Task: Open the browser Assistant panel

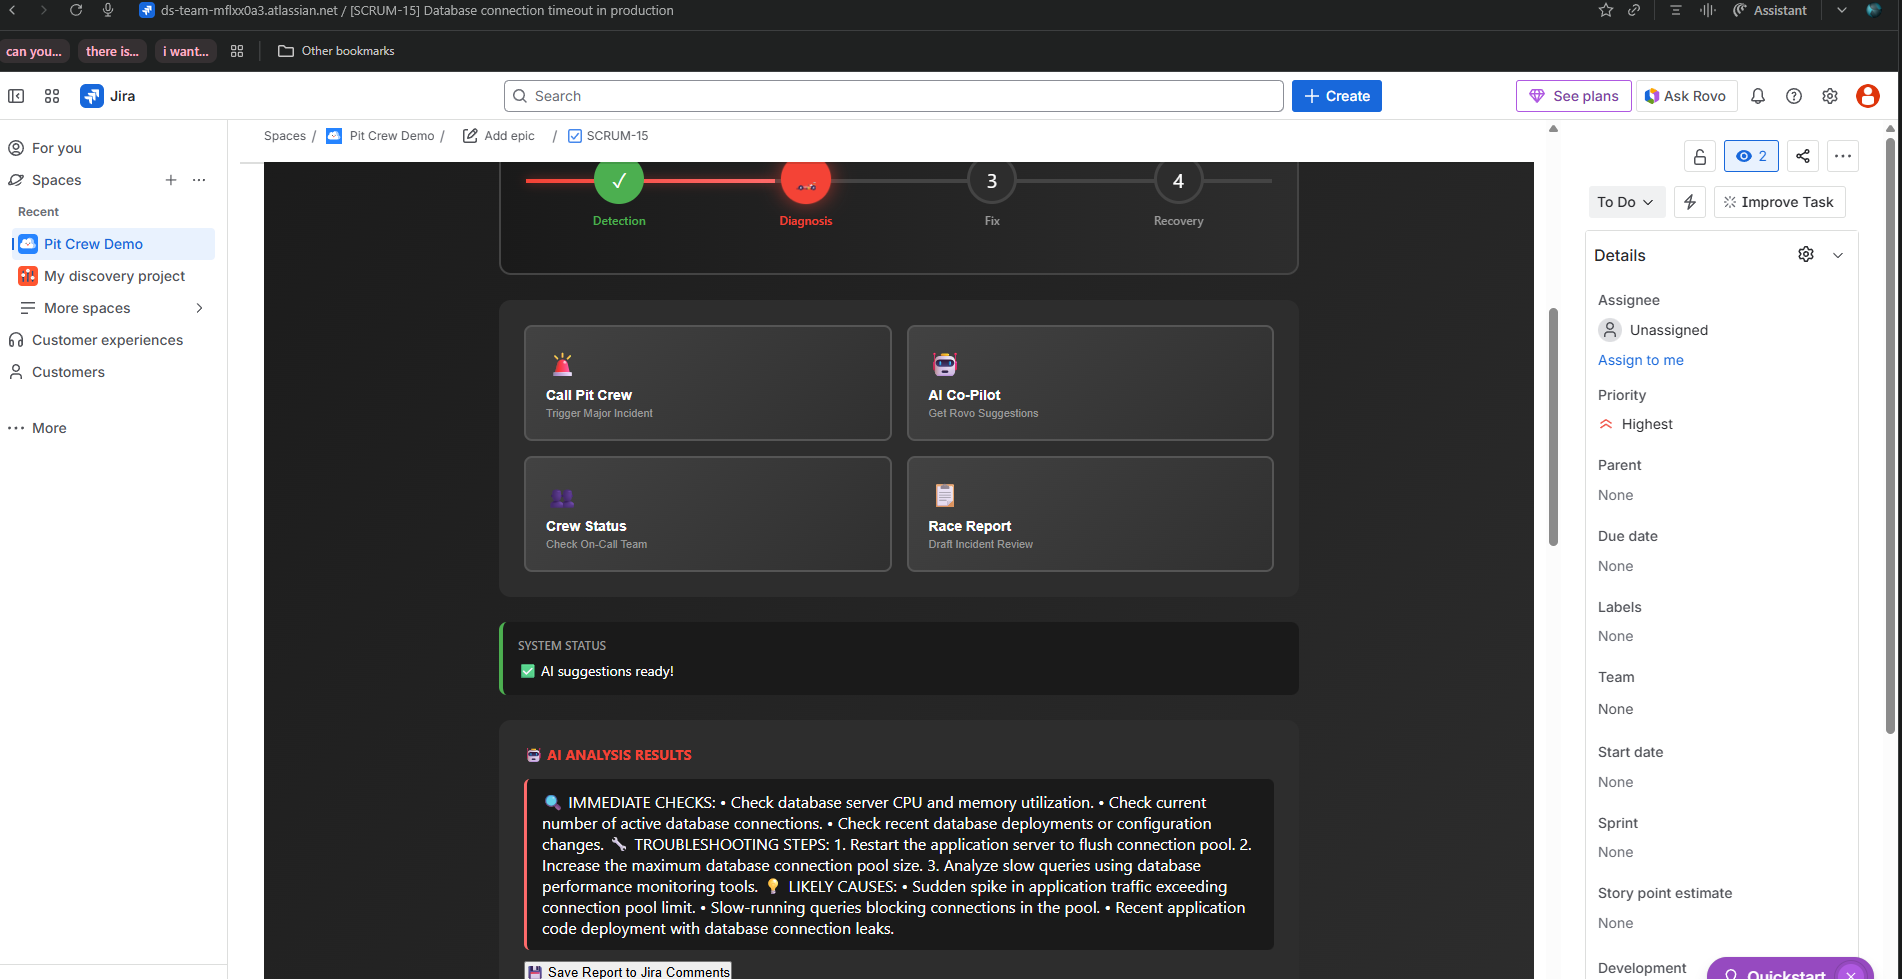Action: coord(1769,10)
